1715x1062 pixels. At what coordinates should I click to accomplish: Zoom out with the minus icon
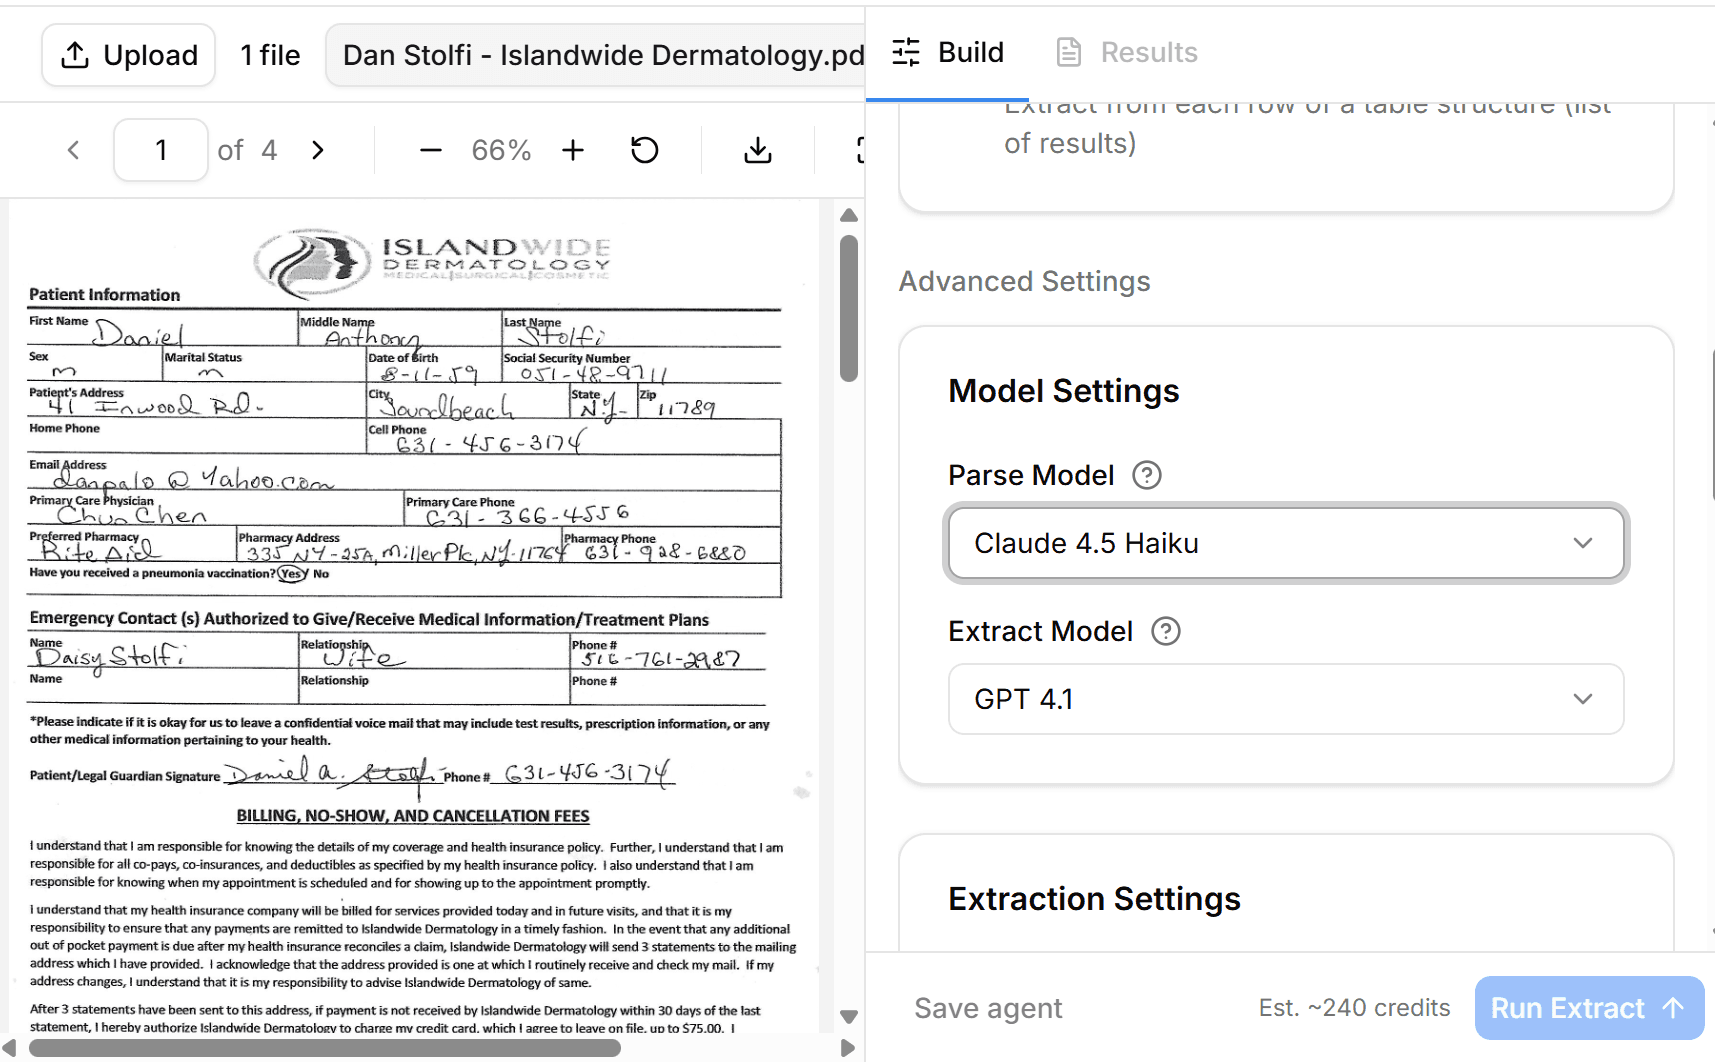pos(429,150)
